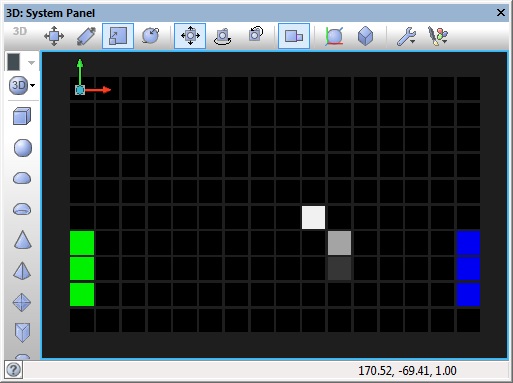Open the paintbrush colors dropdown

pyautogui.click(x=438, y=36)
